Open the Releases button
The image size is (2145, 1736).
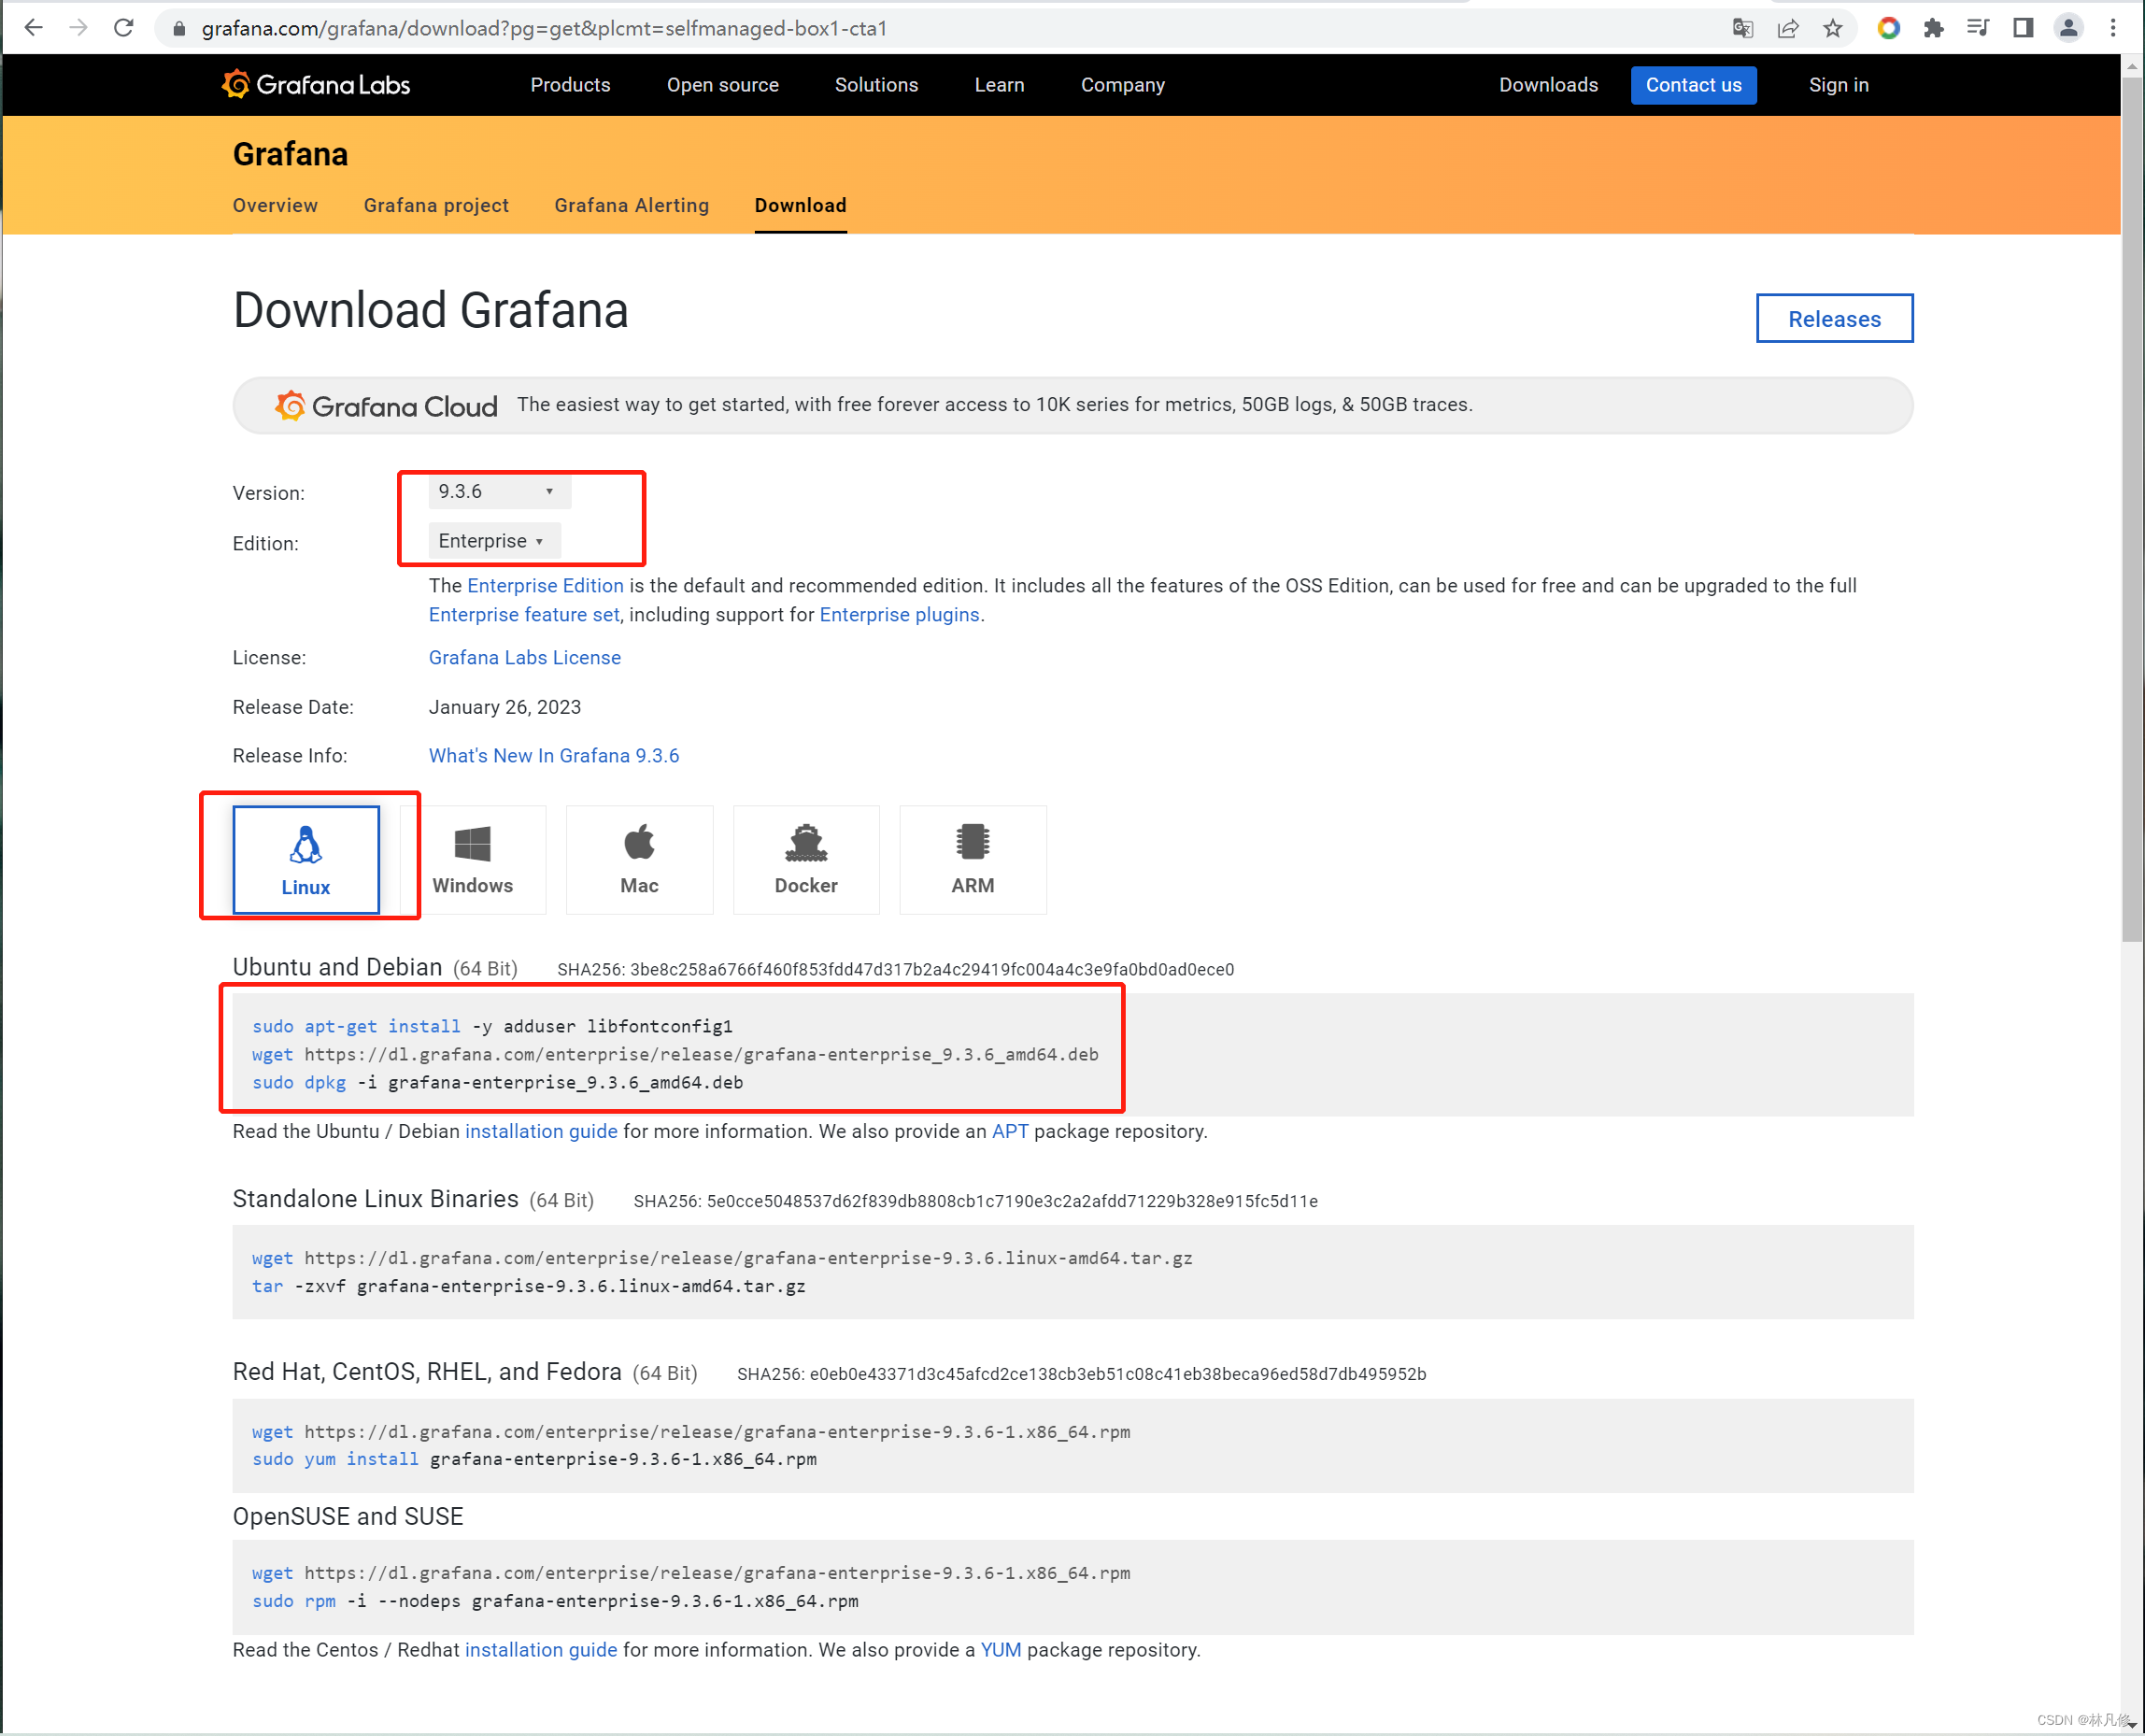(x=1835, y=317)
